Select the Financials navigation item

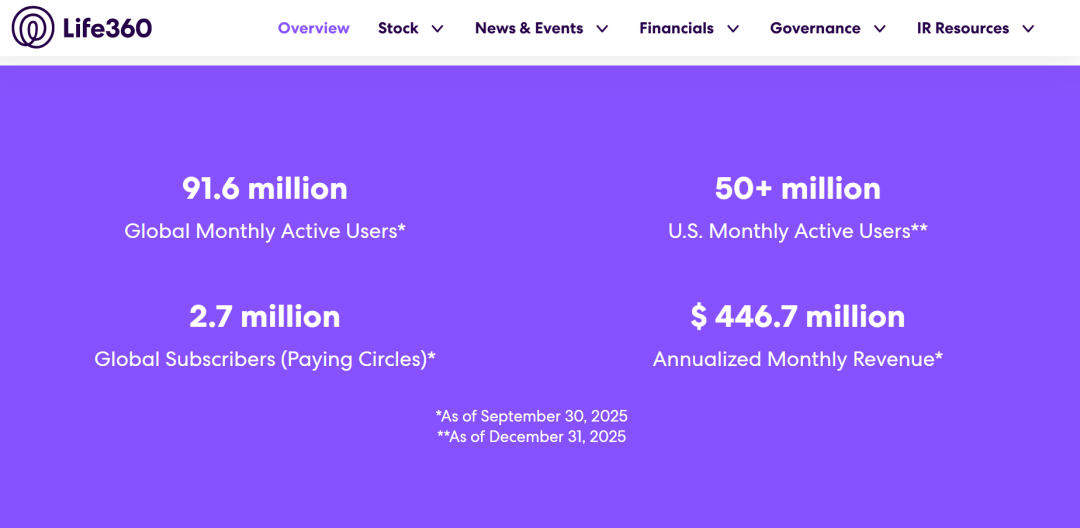point(677,28)
